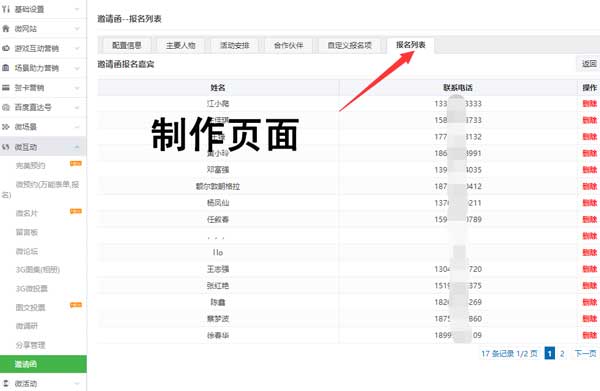Delete the 王志强 row
The width and height of the screenshot is (600, 391).
tap(589, 269)
